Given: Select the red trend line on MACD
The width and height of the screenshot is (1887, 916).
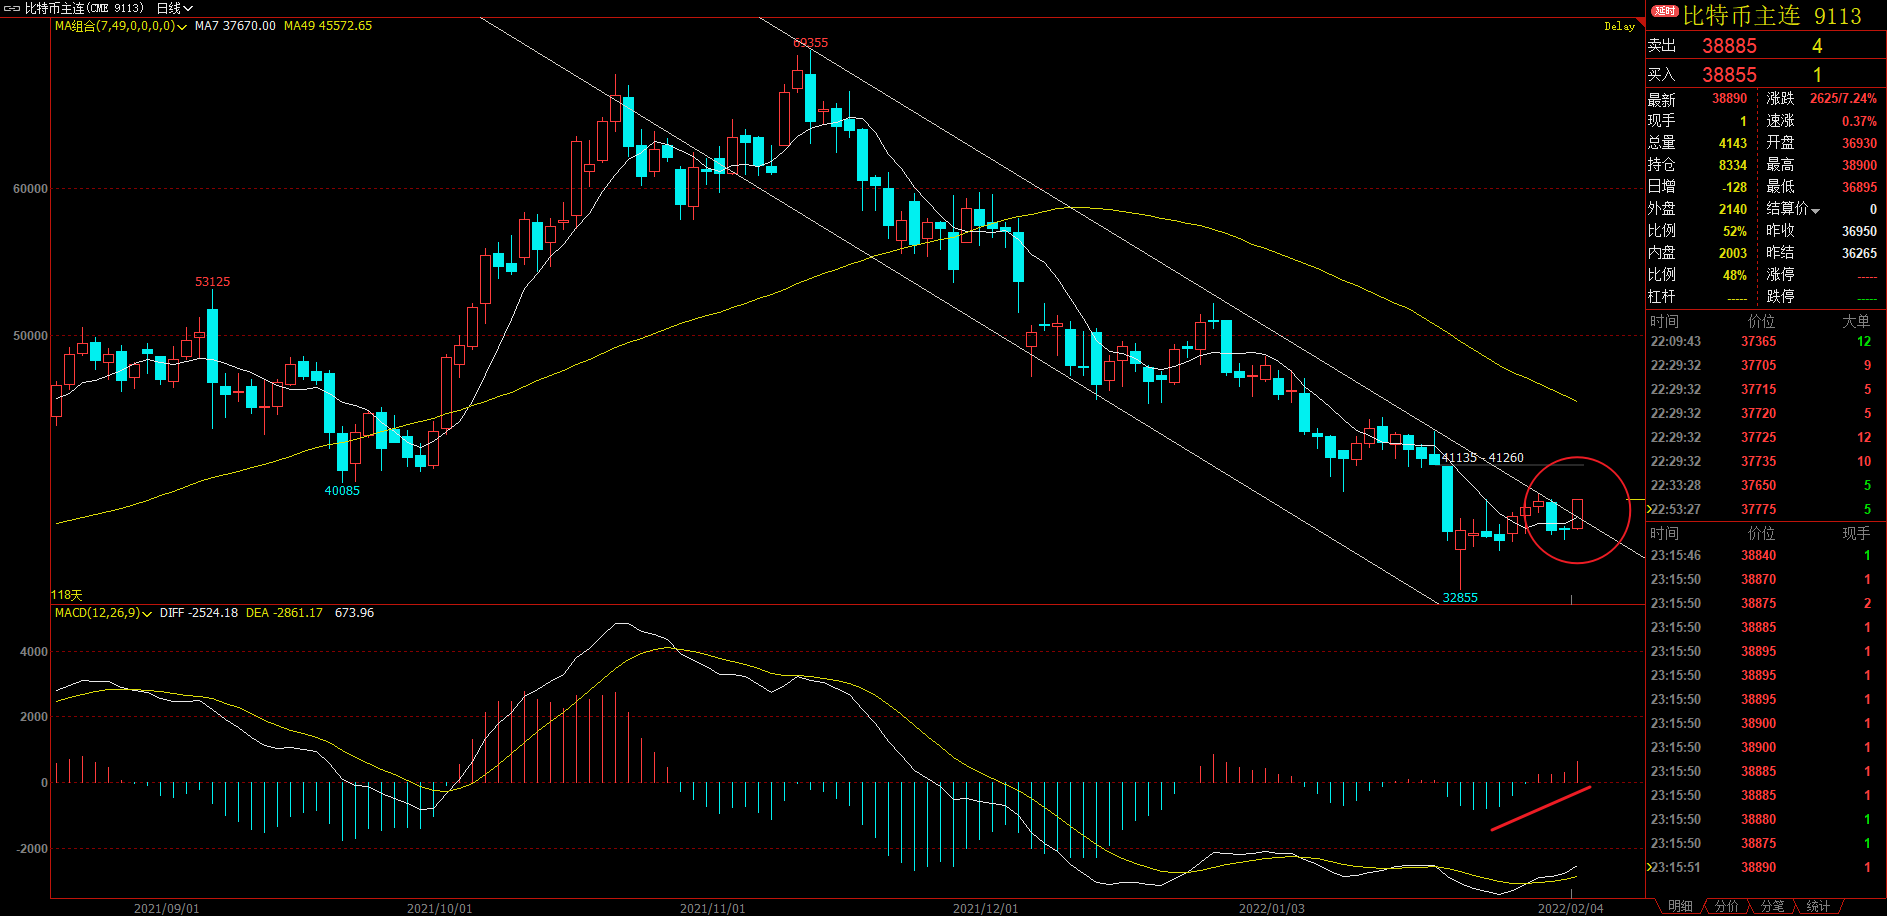Looking at the screenshot, I should coord(1540,809).
